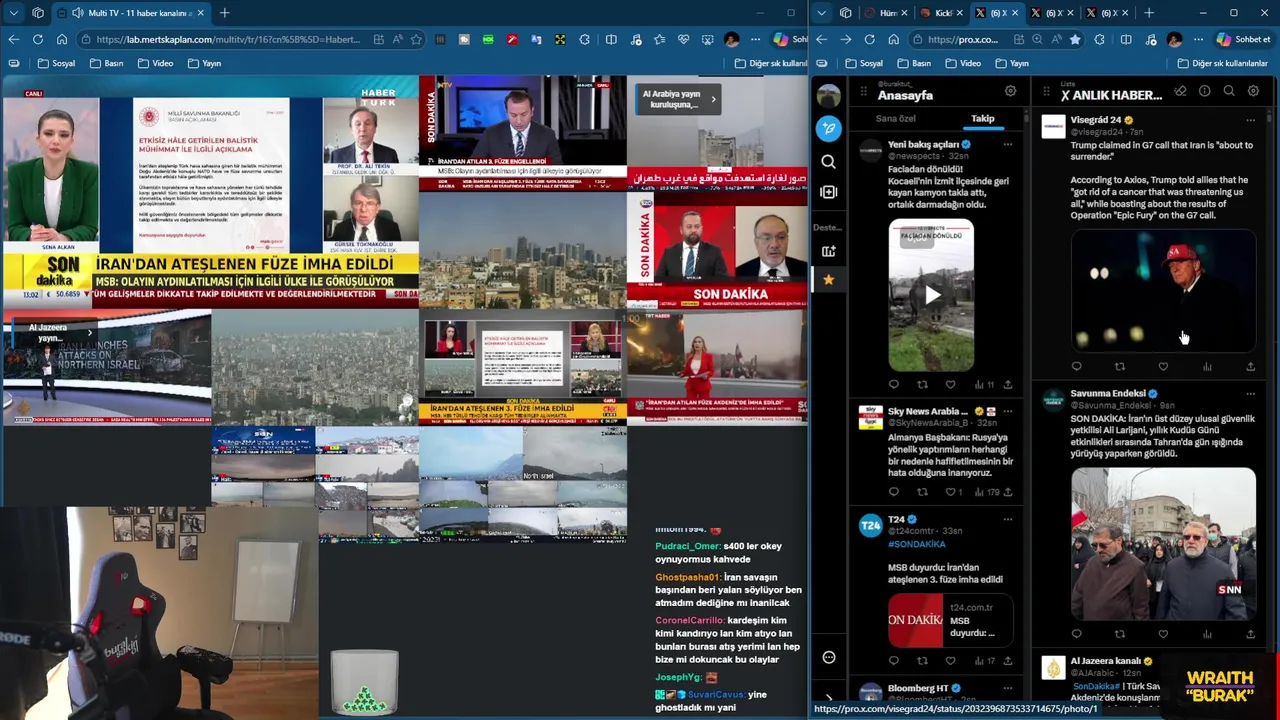The image size is (1280, 720).
Task: Open new tab in left browser window
Action: (224, 13)
